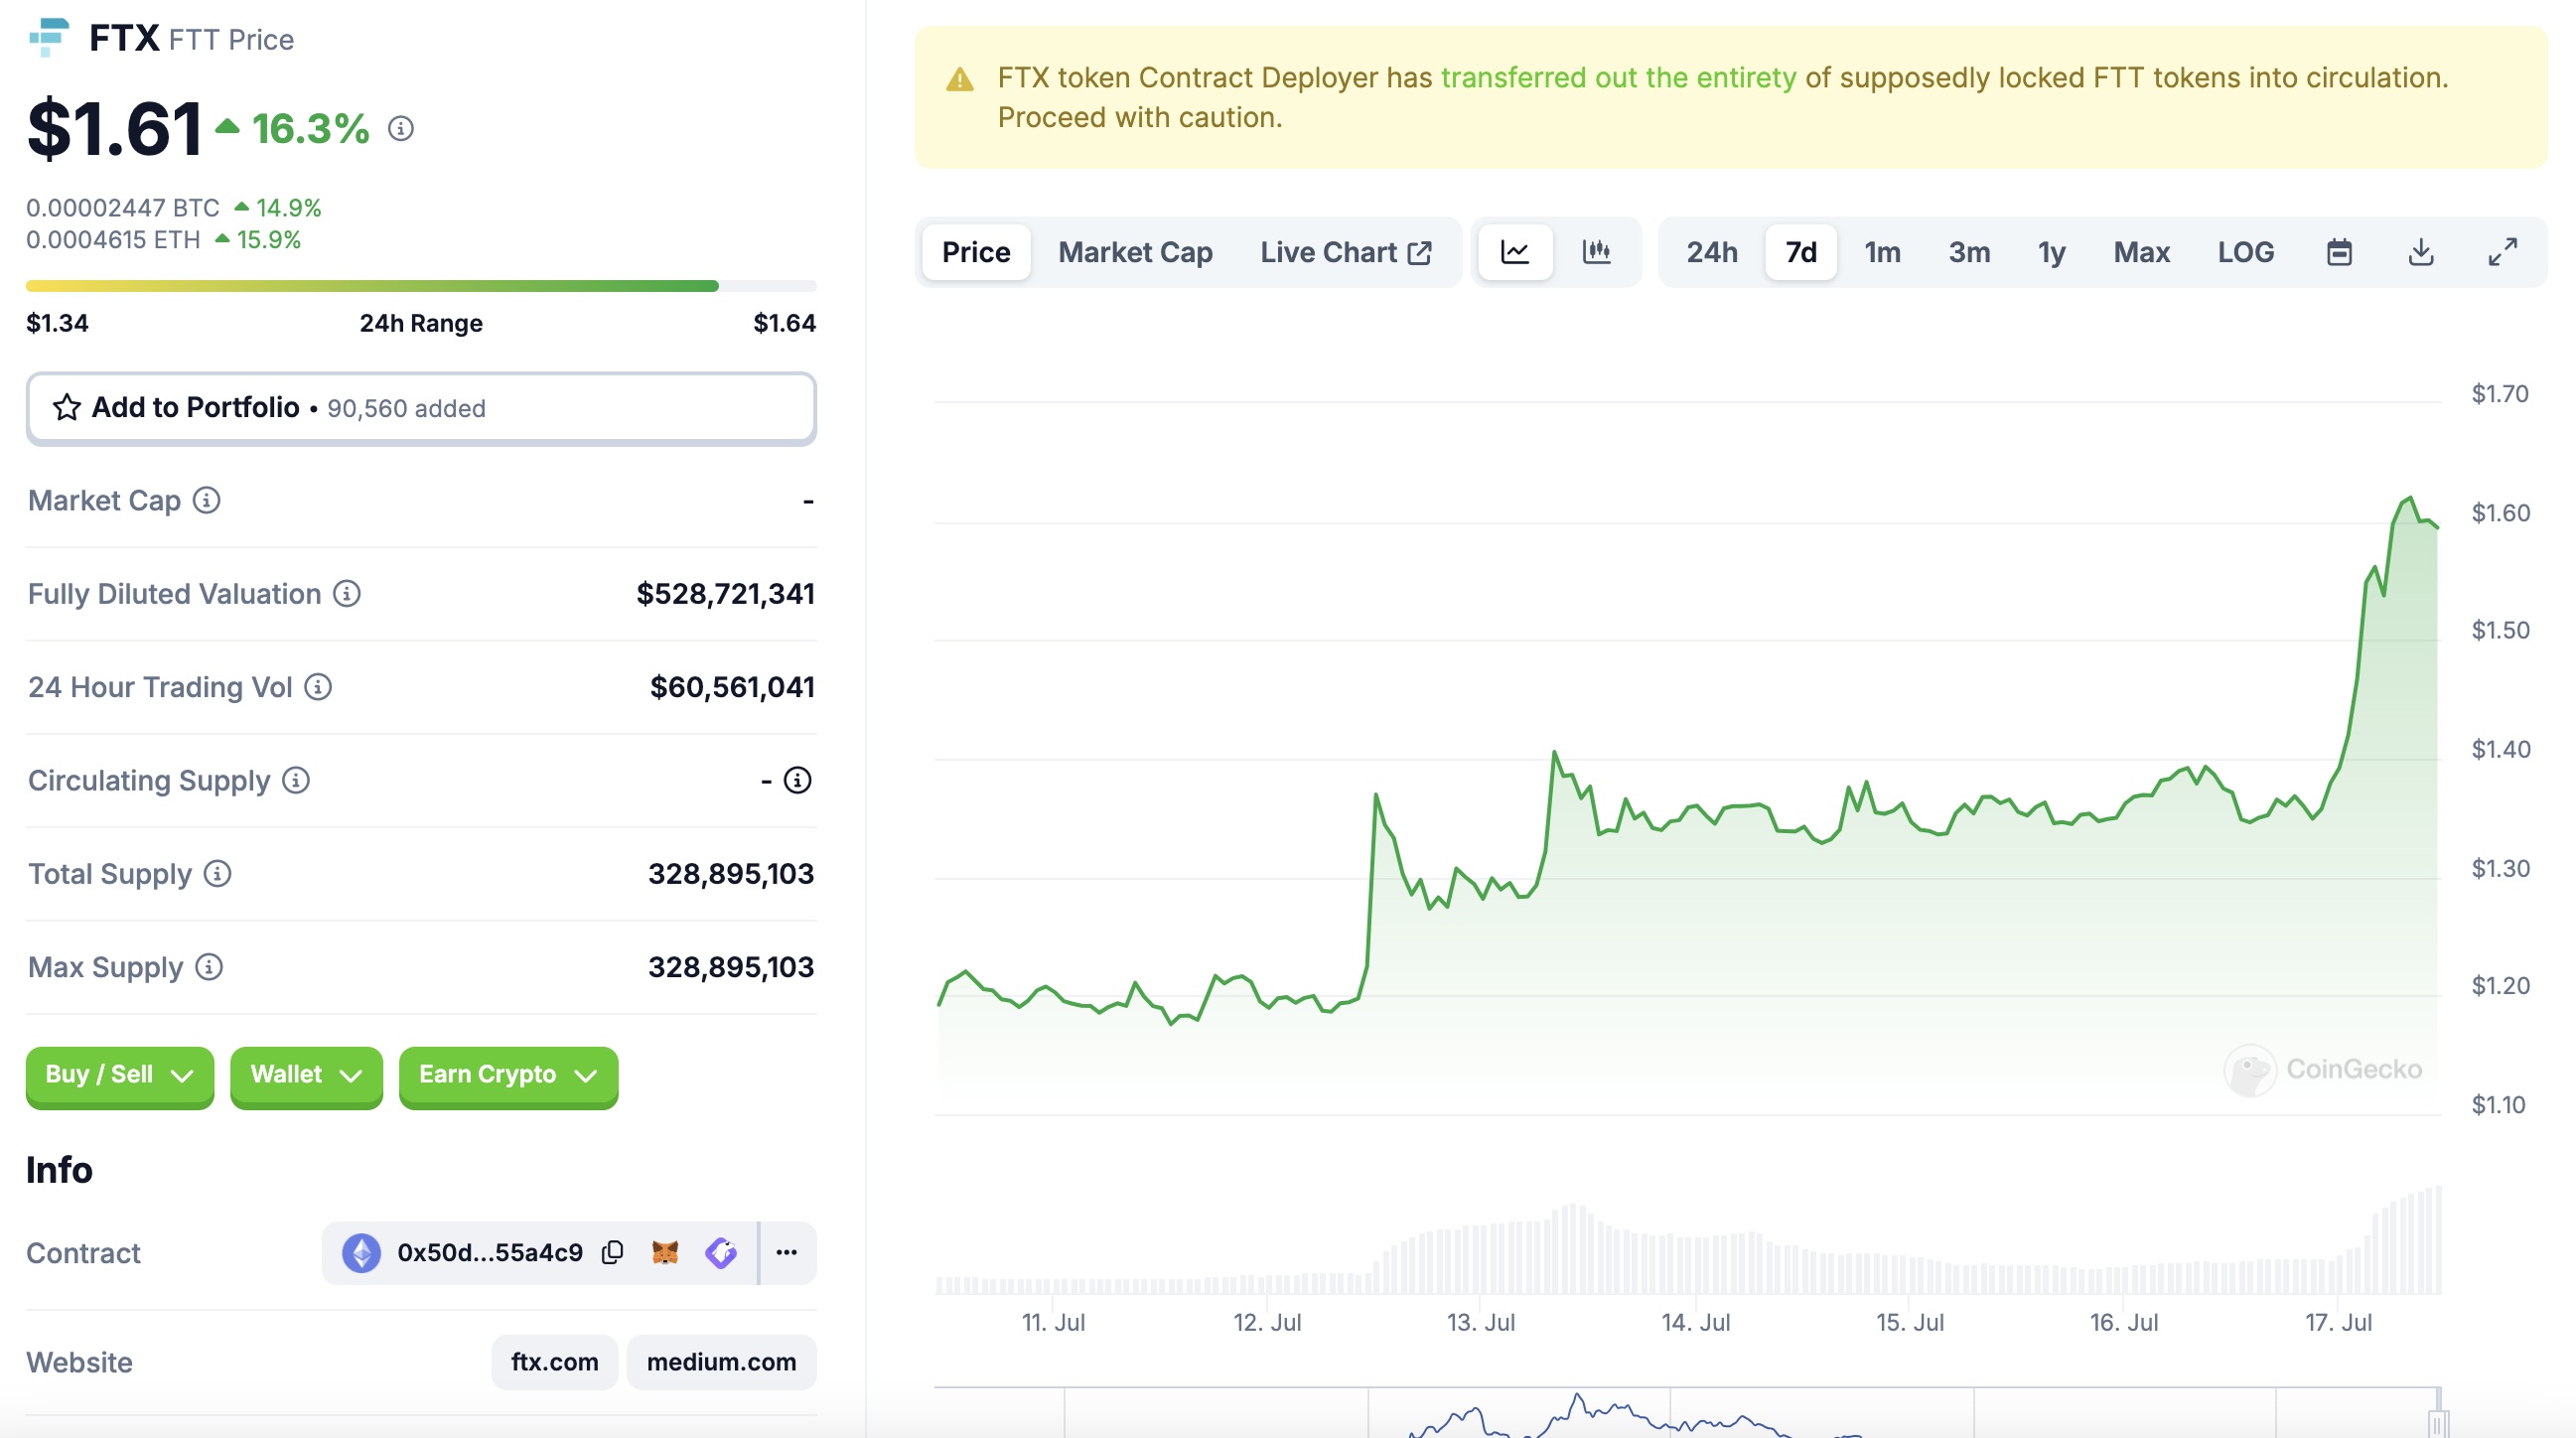Screen dimensions: 2576x1438
Task: Select the 1y time range
Action: coord(2051,252)
